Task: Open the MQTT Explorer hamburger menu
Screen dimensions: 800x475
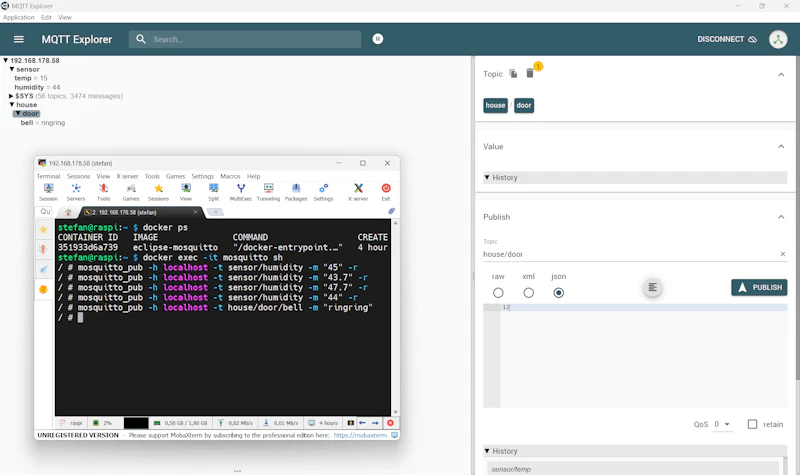Action: 18,39
